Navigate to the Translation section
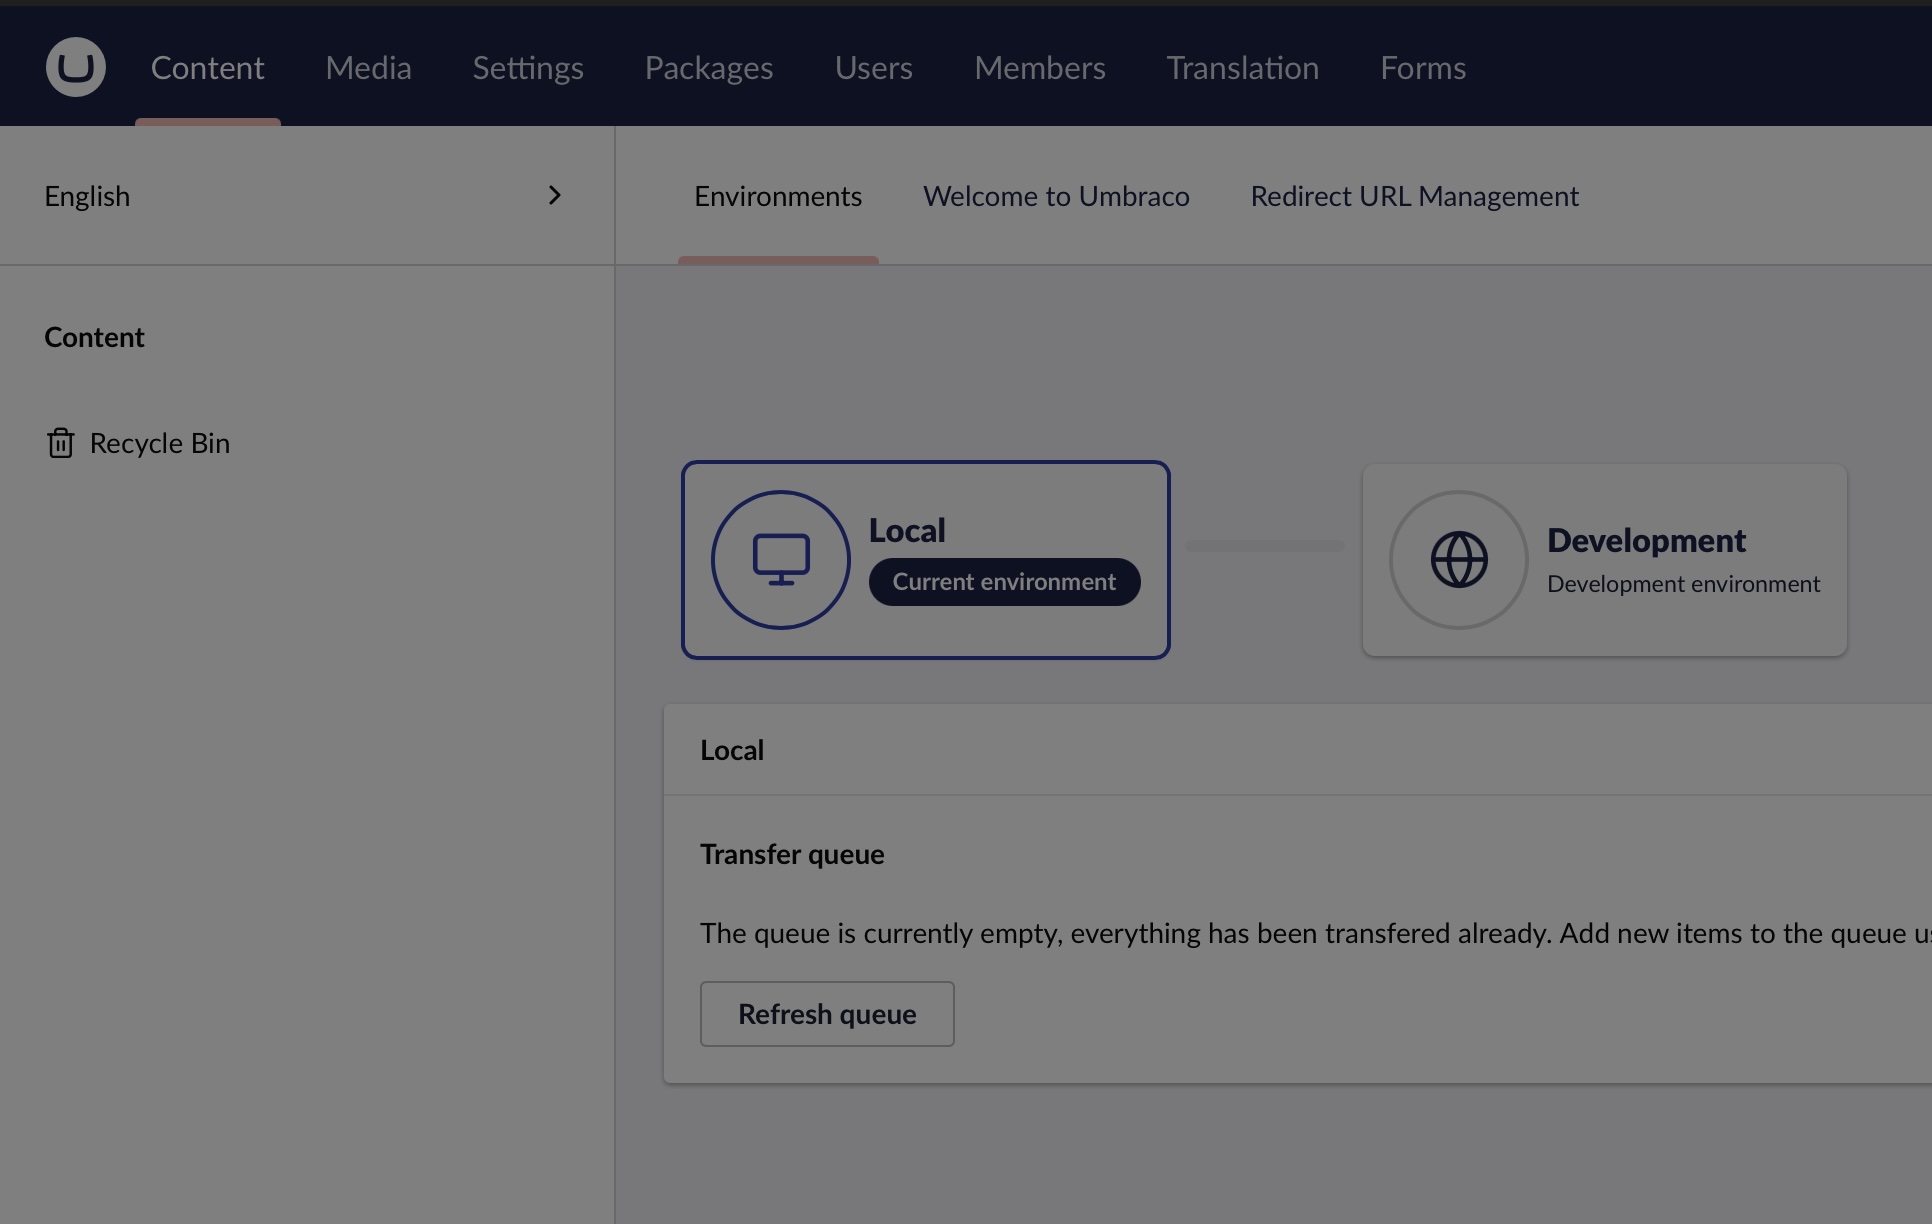This screenshot has height=1224, width=1932. (x=1242, y=68)
